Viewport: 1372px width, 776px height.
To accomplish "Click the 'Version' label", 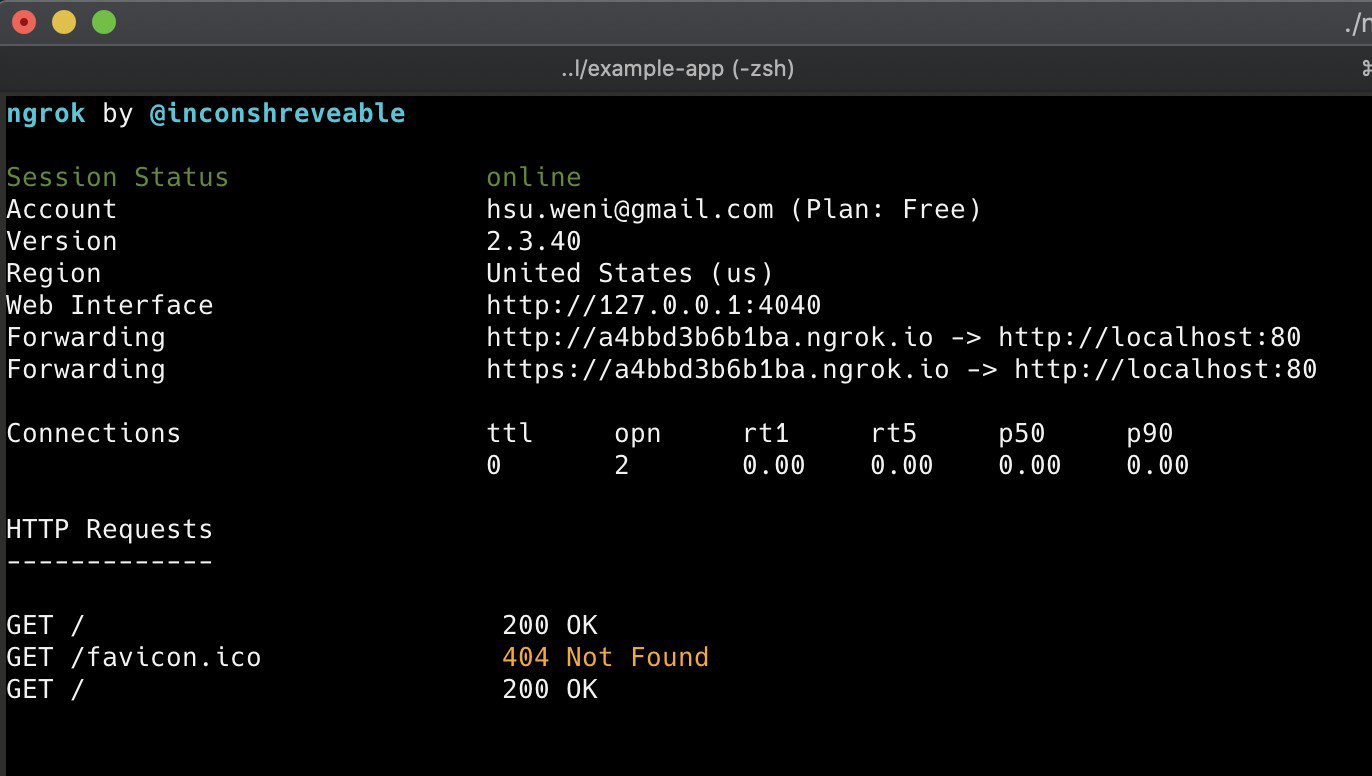I will (x=62, y=241).
